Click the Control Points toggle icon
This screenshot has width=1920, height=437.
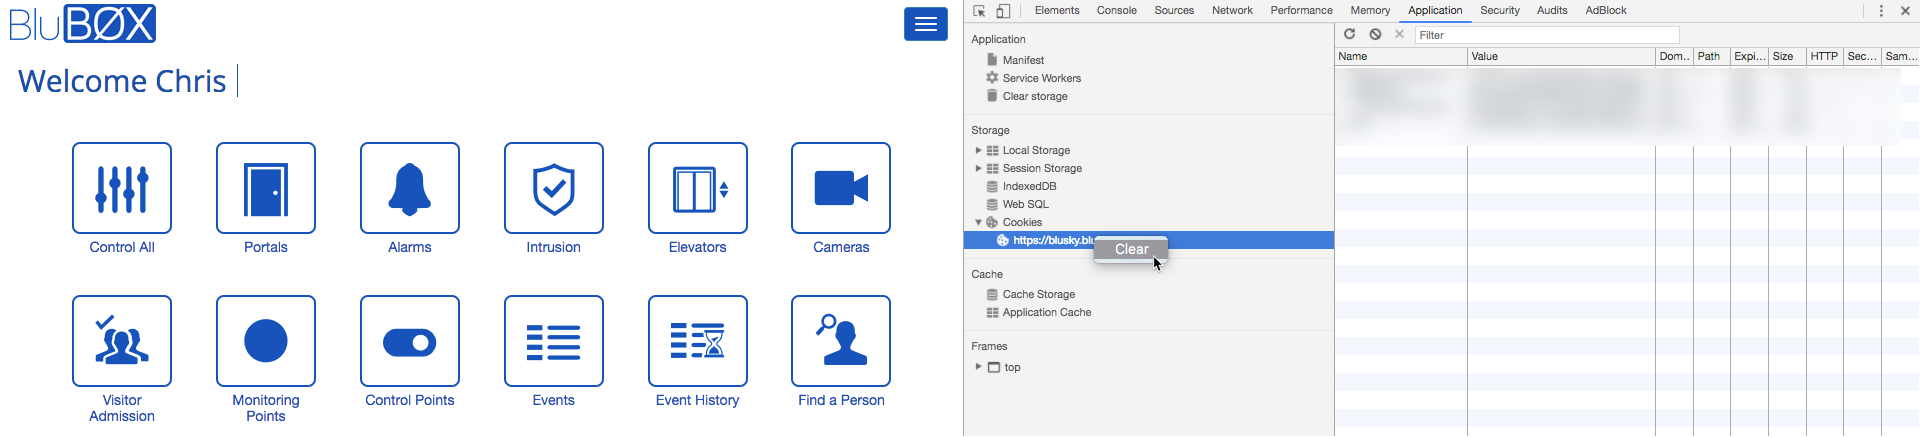pos(410,341)
